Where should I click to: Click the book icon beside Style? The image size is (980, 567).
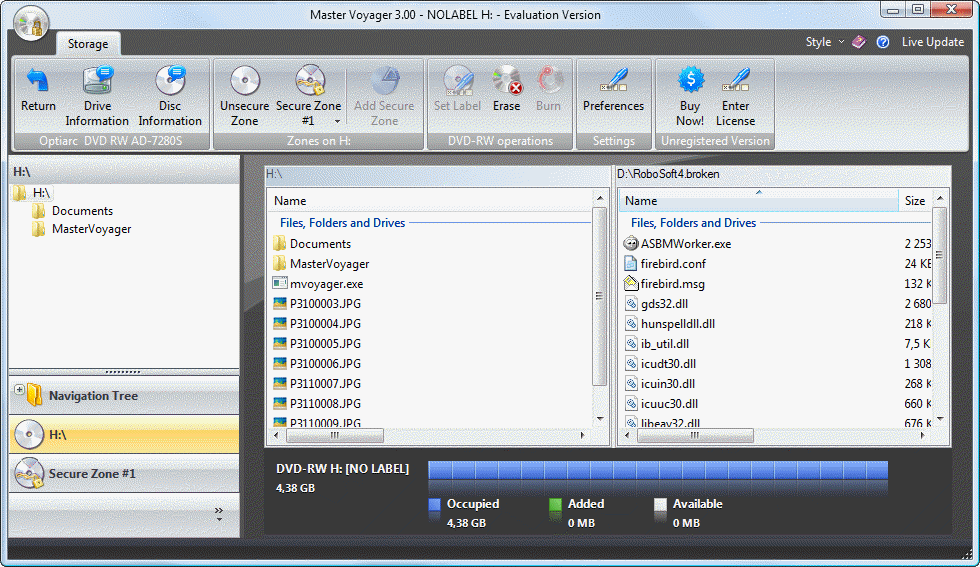pyautogui.click(x=859, y=42)
